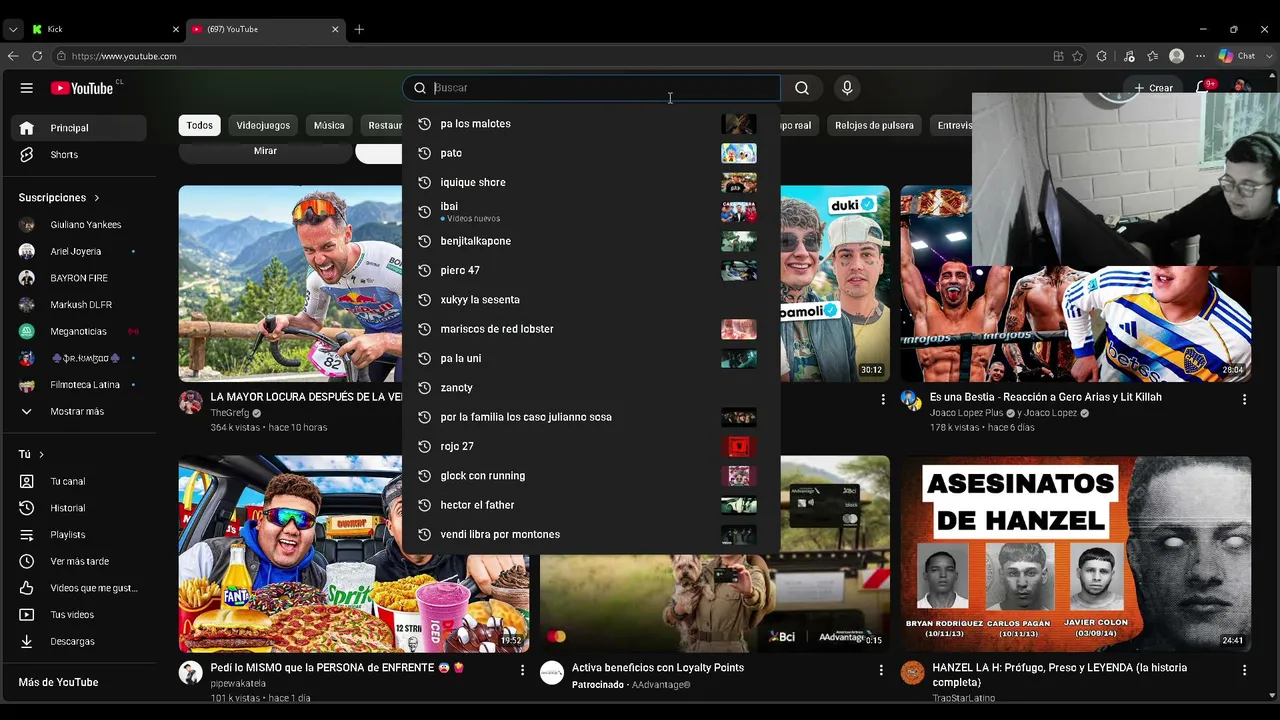Go to the YouTube logo home link
1280x720 pixels.
click(x=82, y=88)
